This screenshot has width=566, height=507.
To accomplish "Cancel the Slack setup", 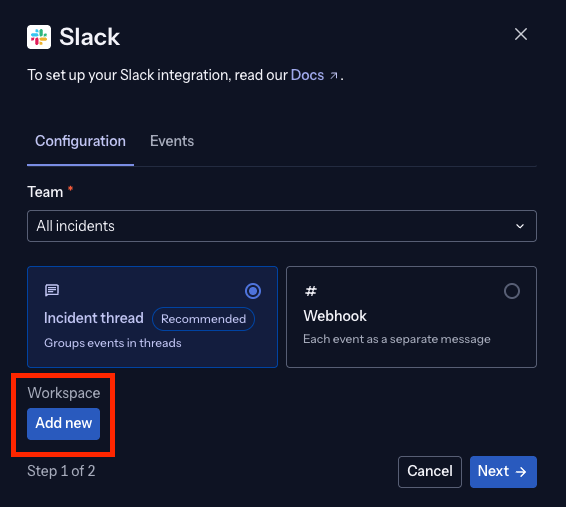I will pyautogui.click(x=430, y=472).
